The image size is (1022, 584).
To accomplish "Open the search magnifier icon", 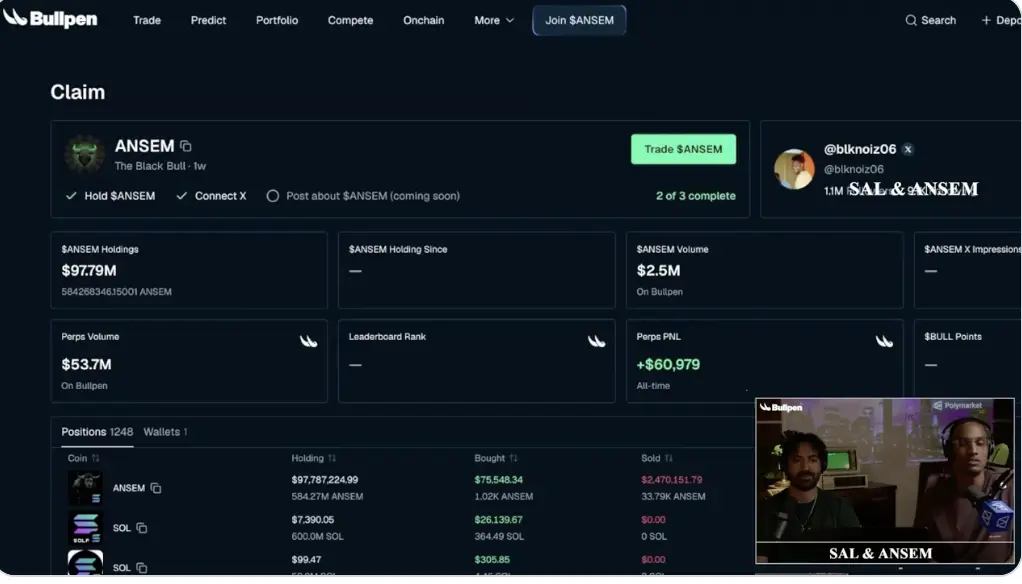I will tap(911, 20).
